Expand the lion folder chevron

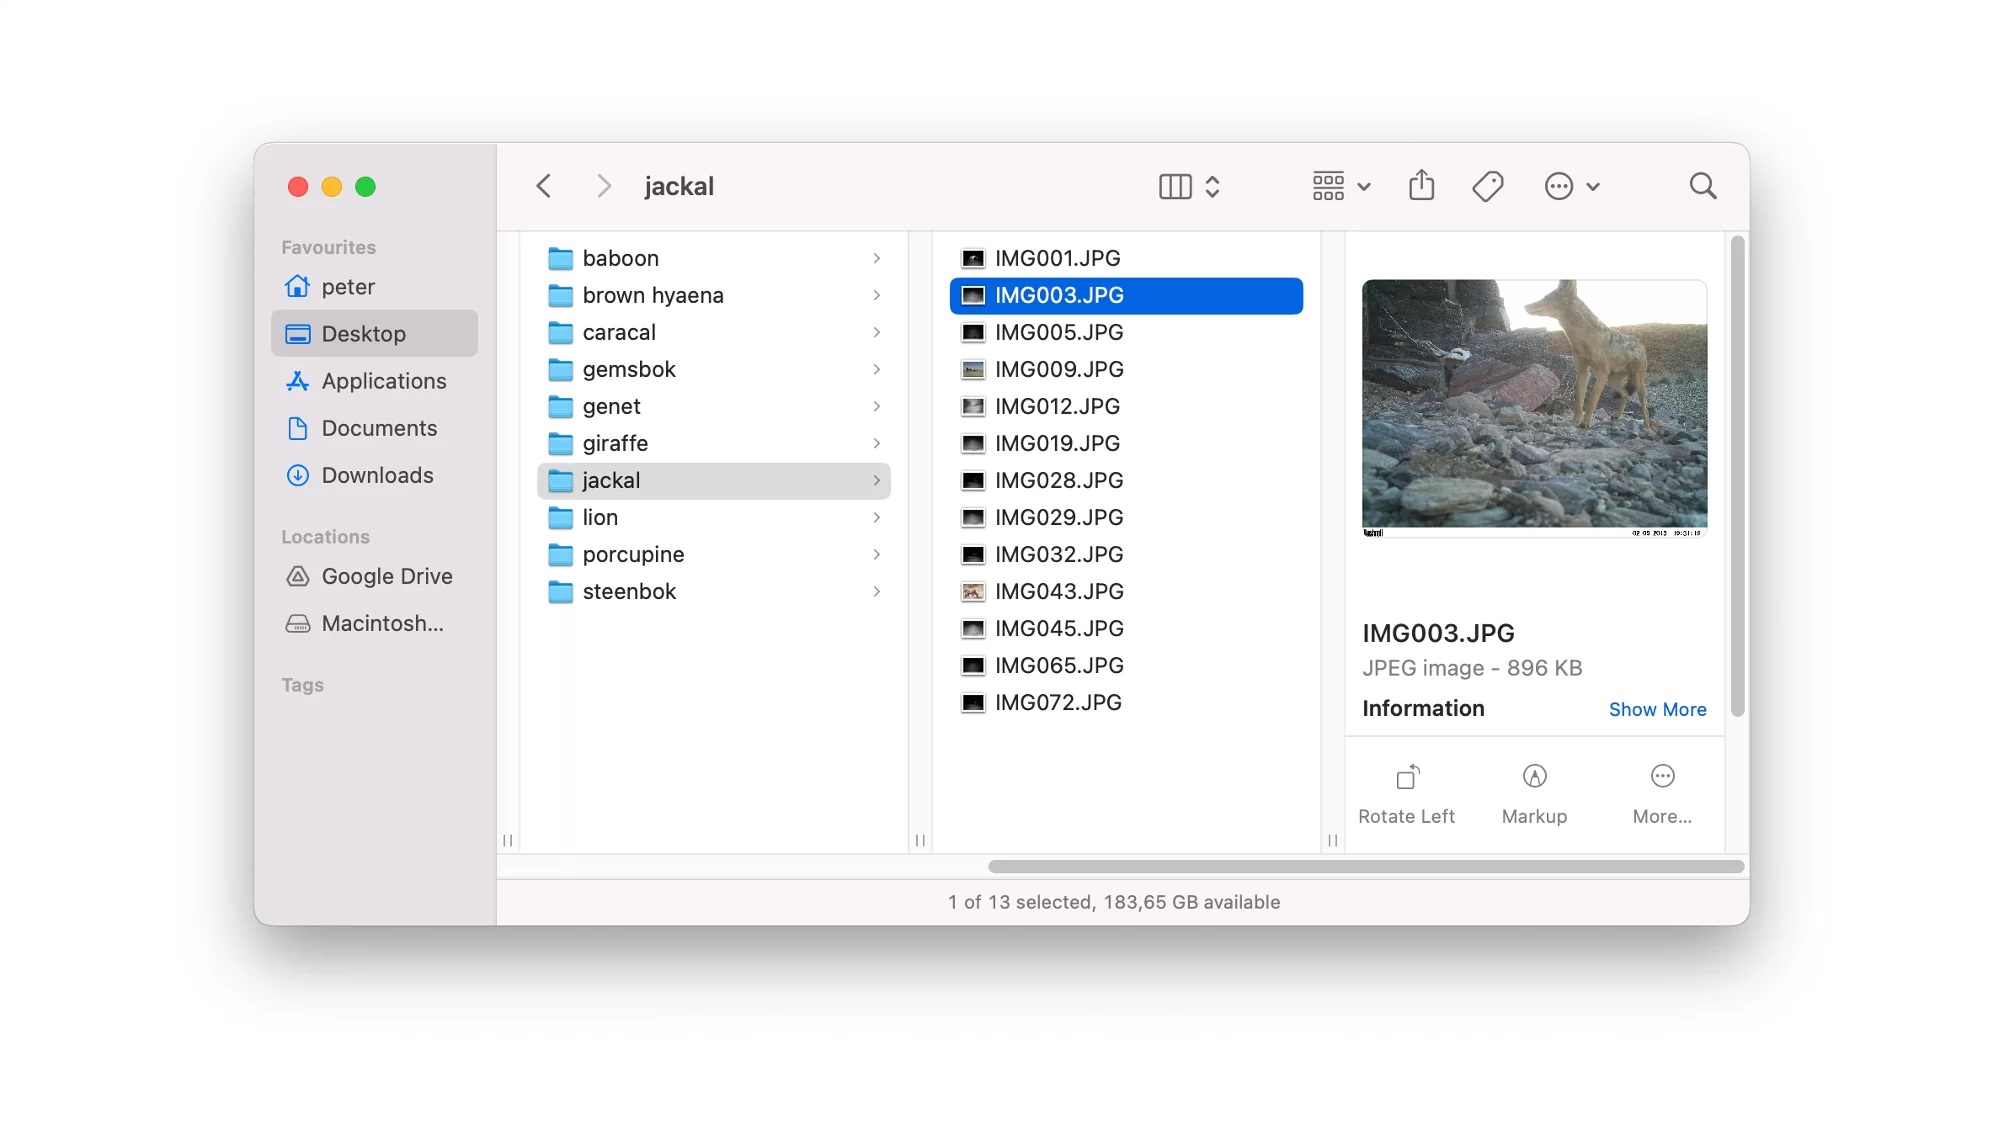pos(876,517)
